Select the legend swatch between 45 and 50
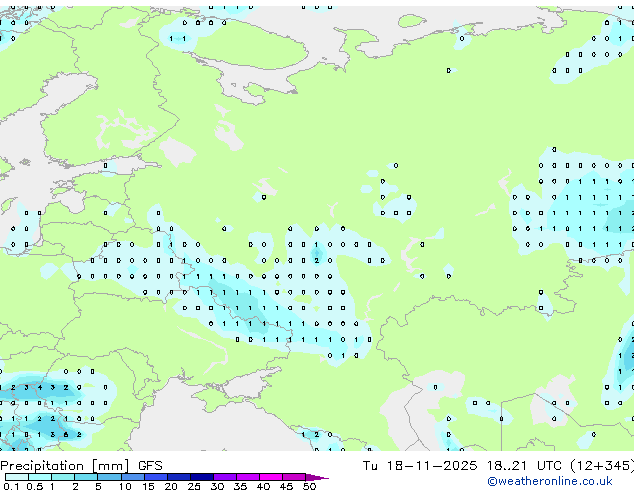This screenshot has height=490, width=634. [x=294, y=477]
